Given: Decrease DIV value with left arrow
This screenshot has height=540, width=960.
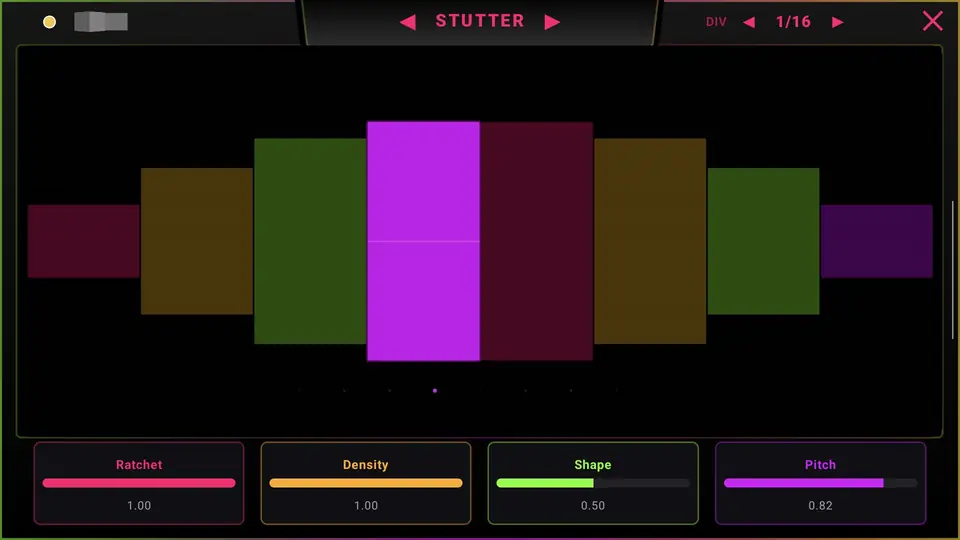Looking at the screenshot, I should click(749, 23).
